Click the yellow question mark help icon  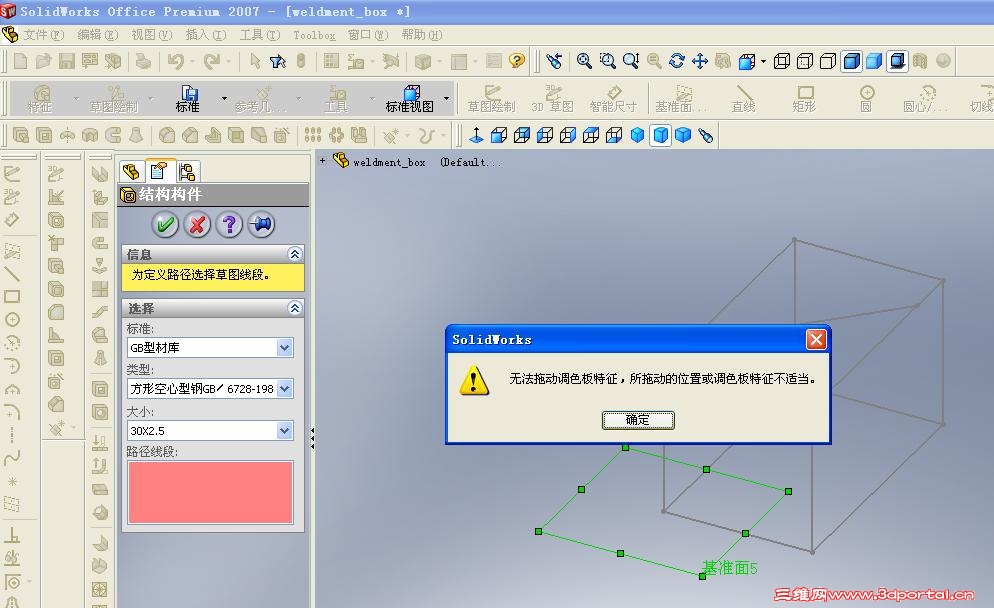[x=517, y=61]
